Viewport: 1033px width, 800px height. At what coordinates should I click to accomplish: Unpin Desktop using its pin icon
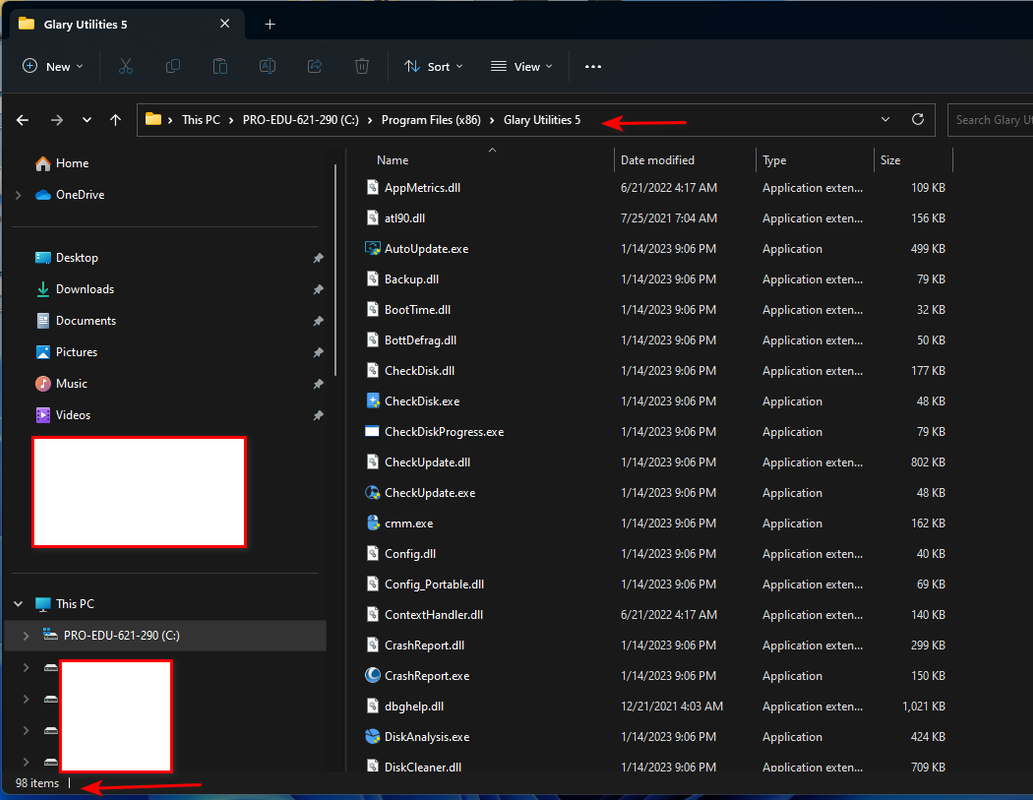click(318, 258)
